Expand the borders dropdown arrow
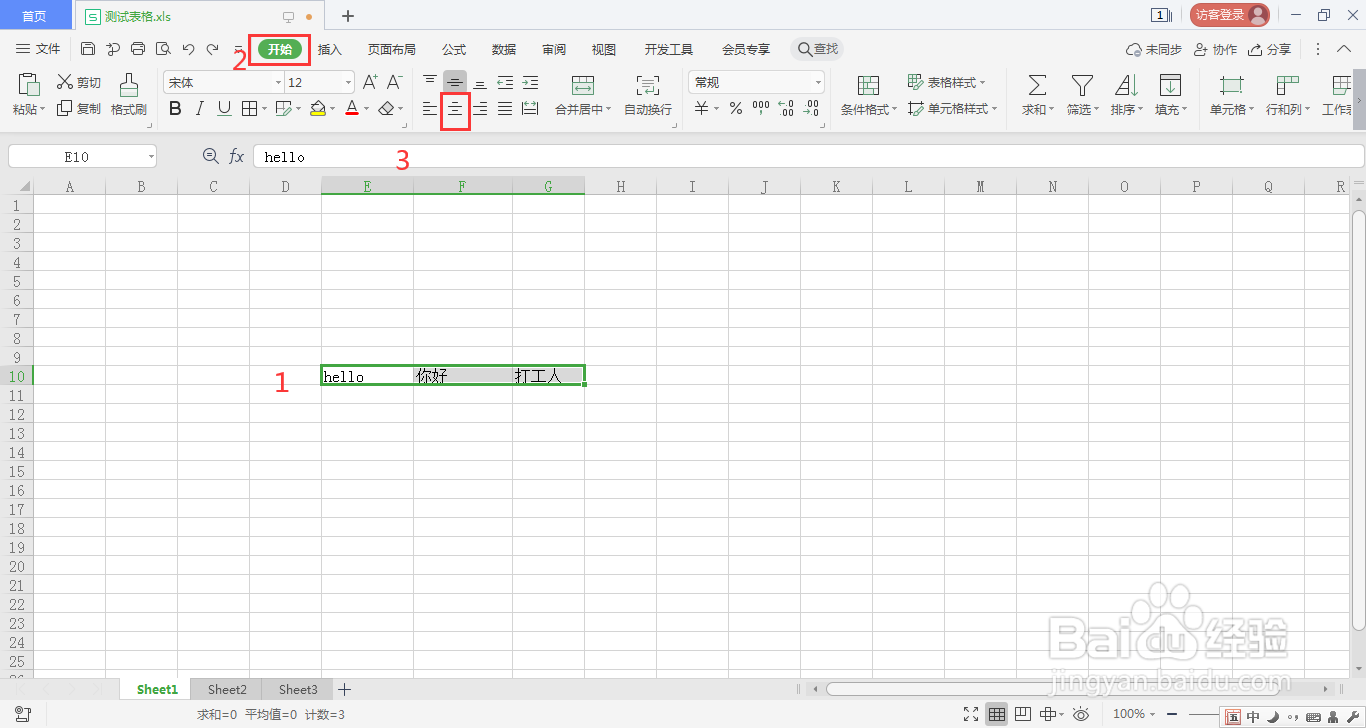This screenshot has width=1366, height=728. pyautogui.click(x=264, y=109)
